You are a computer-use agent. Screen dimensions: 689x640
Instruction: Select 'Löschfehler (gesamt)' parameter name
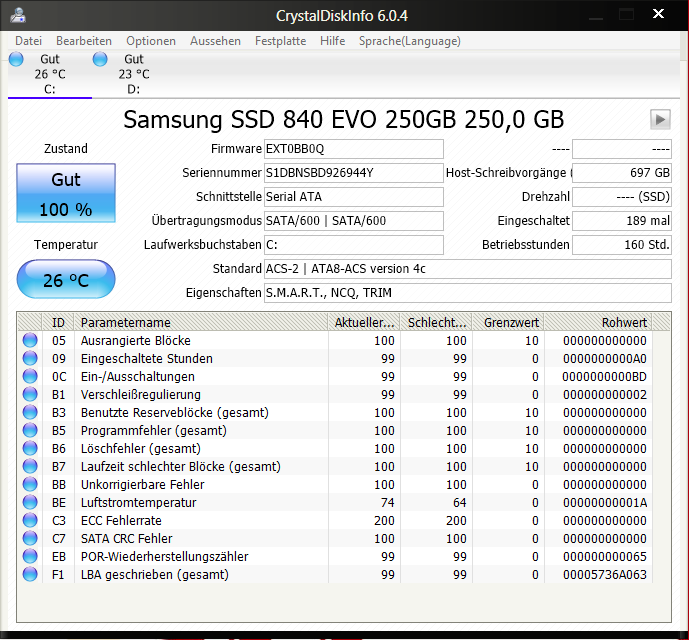click(141, 449)
